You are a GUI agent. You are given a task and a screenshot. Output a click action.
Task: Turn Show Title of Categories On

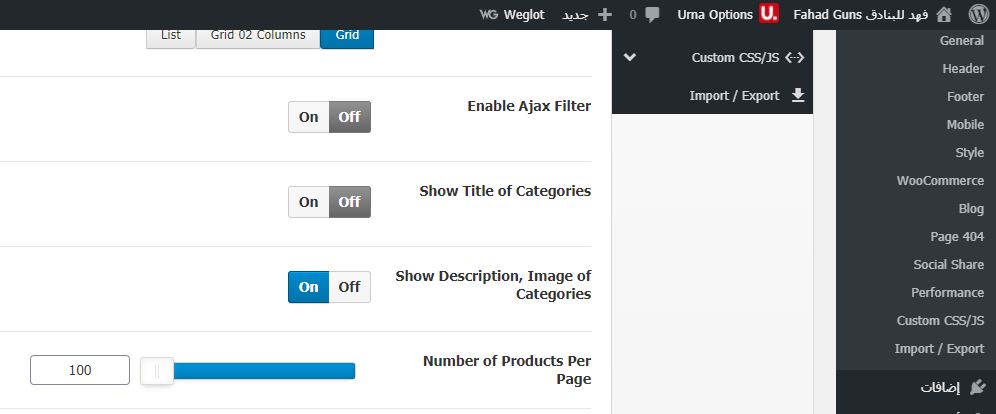[309, 202]
